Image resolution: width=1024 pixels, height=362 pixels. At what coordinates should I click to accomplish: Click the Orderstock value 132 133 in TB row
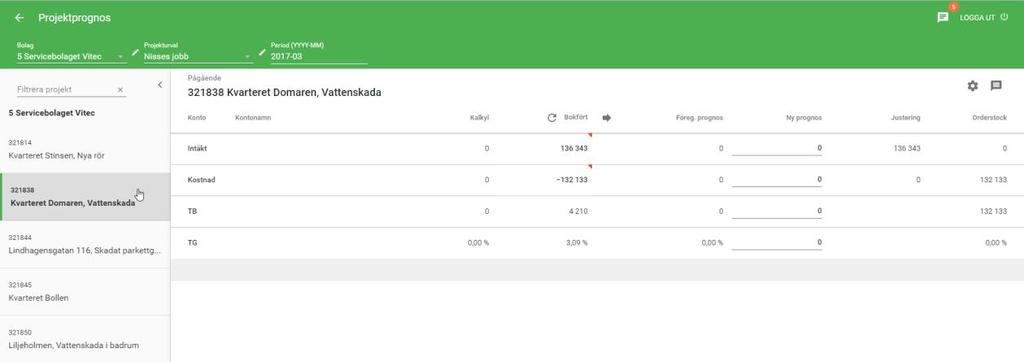tap(993, 211)
